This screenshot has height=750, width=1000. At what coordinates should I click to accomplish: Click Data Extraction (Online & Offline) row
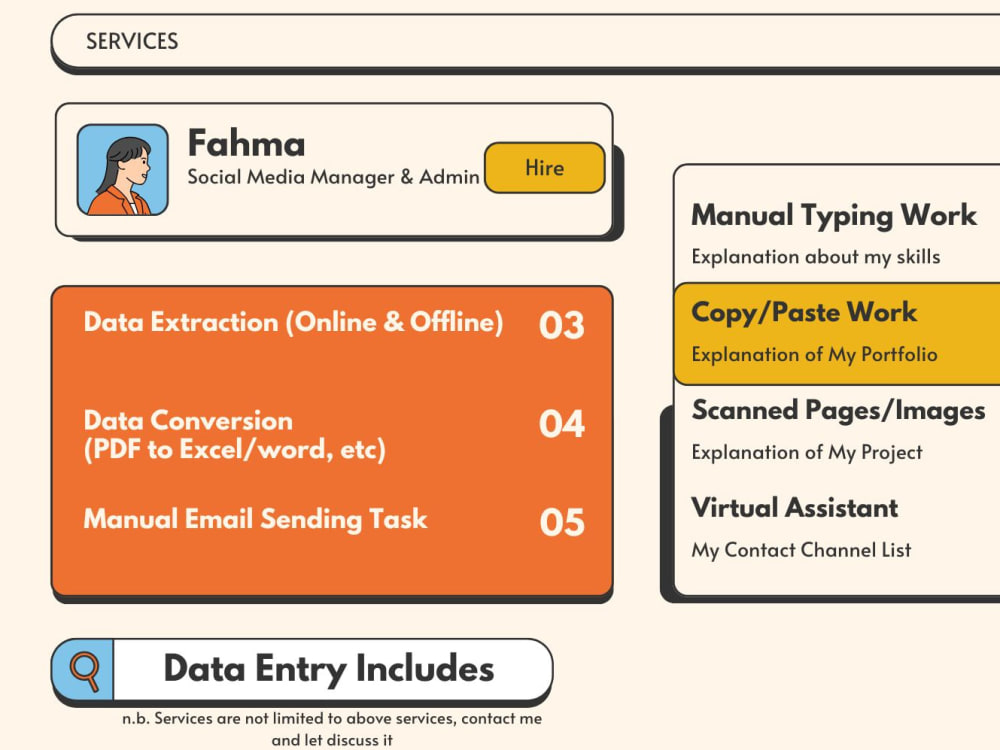pos(293,322)
